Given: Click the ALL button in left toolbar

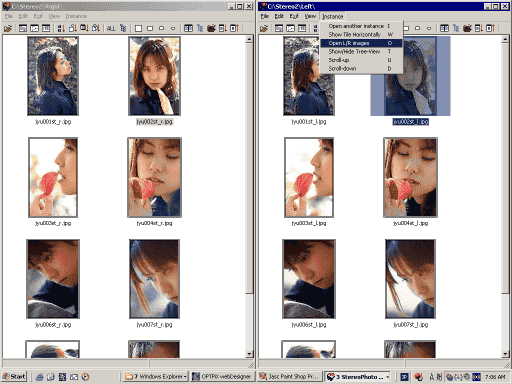Looking at the screenshot, I should point(111,28).
